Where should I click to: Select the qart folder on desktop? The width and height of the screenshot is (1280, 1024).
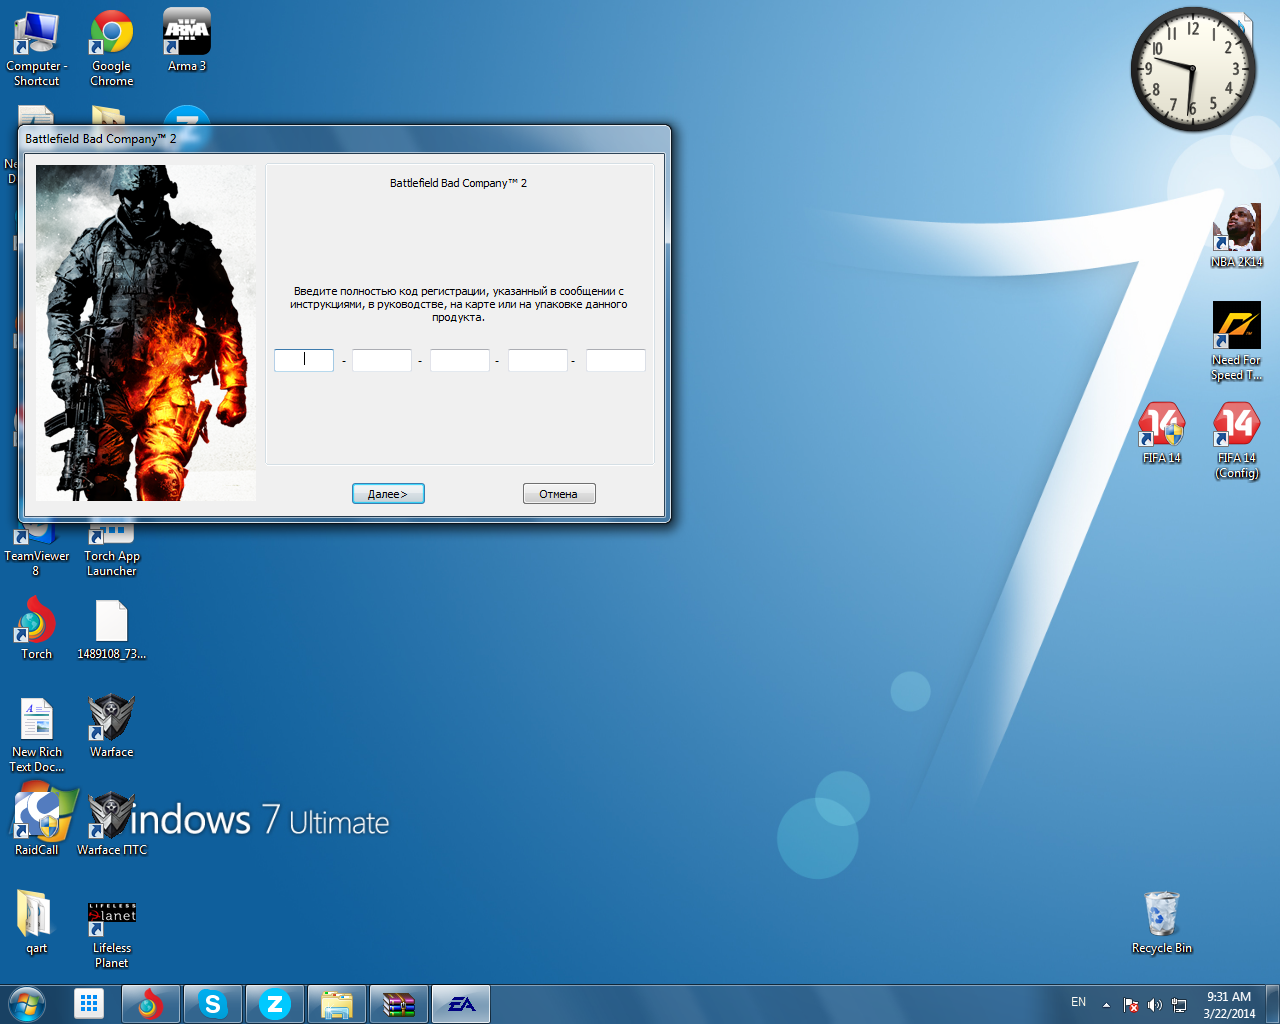point(36,922)
